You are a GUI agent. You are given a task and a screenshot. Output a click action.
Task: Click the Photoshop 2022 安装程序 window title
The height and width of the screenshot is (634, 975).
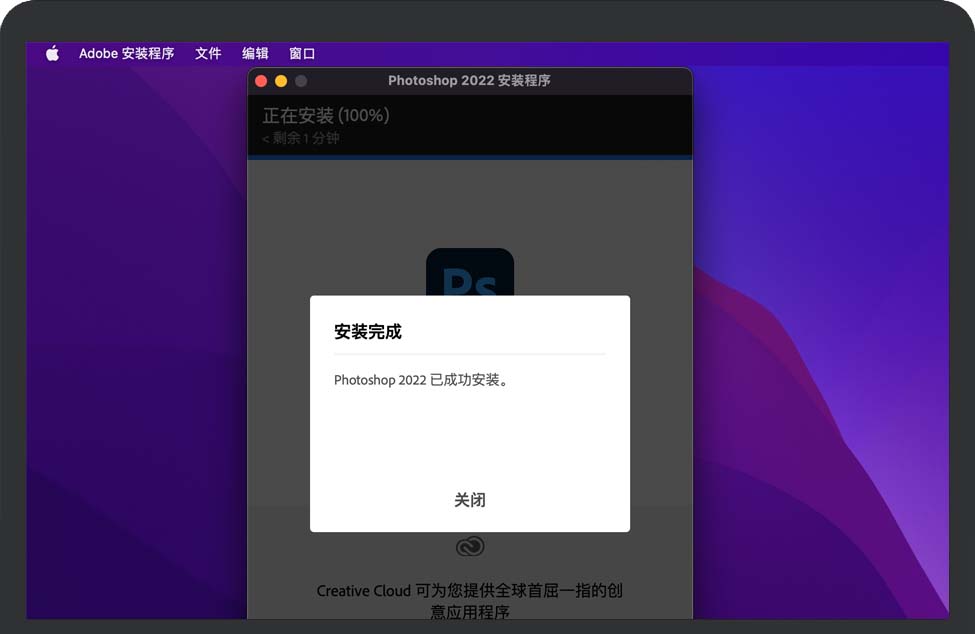click(469, 80)
